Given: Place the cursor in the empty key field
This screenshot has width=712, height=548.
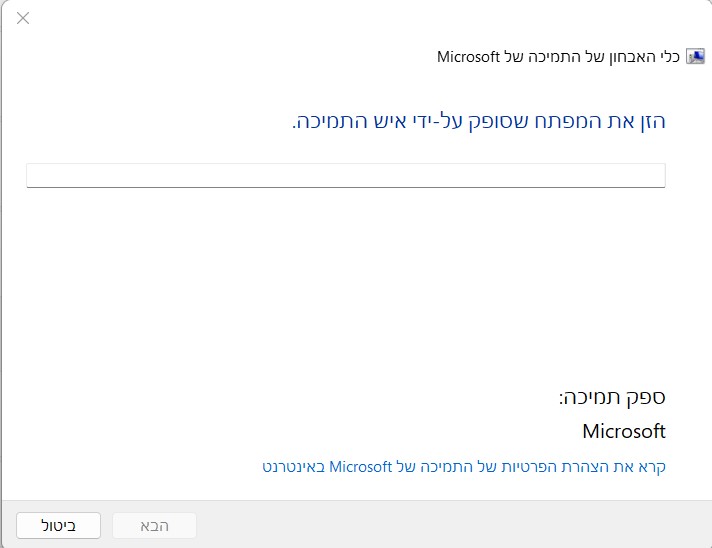Looking at the screenshot, I should click(x=345, y=175).
